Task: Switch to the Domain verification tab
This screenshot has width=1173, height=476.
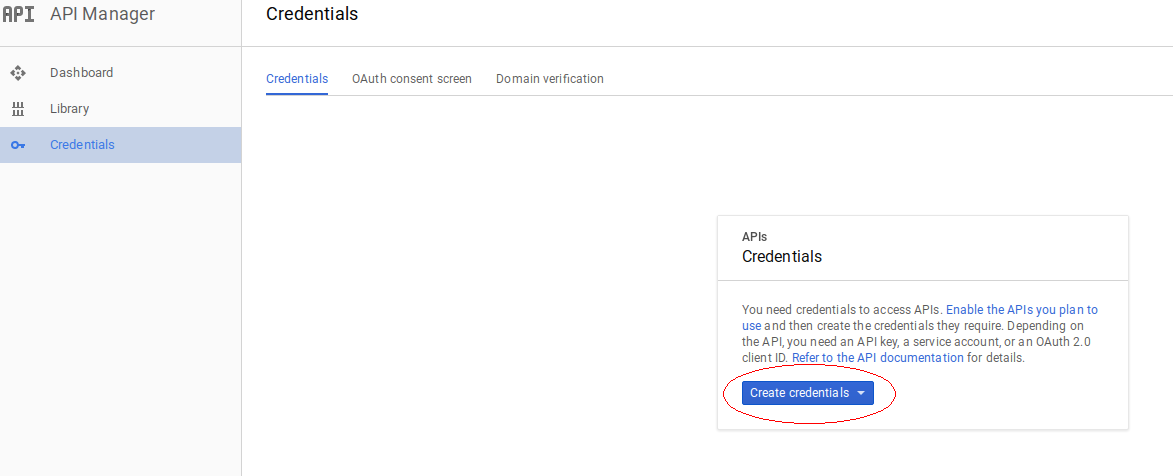Action: pos(550,79)
